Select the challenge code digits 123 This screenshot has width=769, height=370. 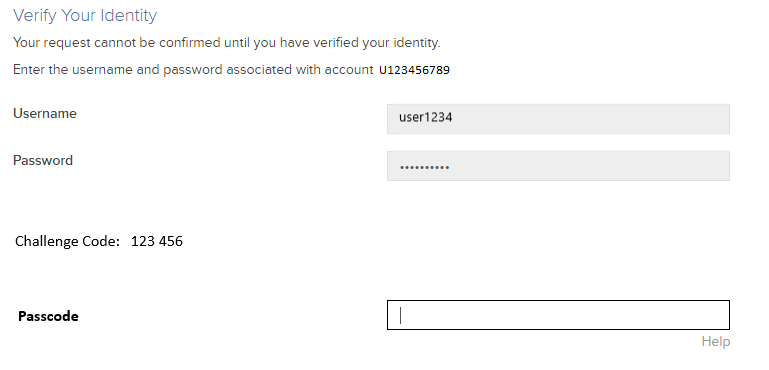pyautogui.click(x=140, y=241)
